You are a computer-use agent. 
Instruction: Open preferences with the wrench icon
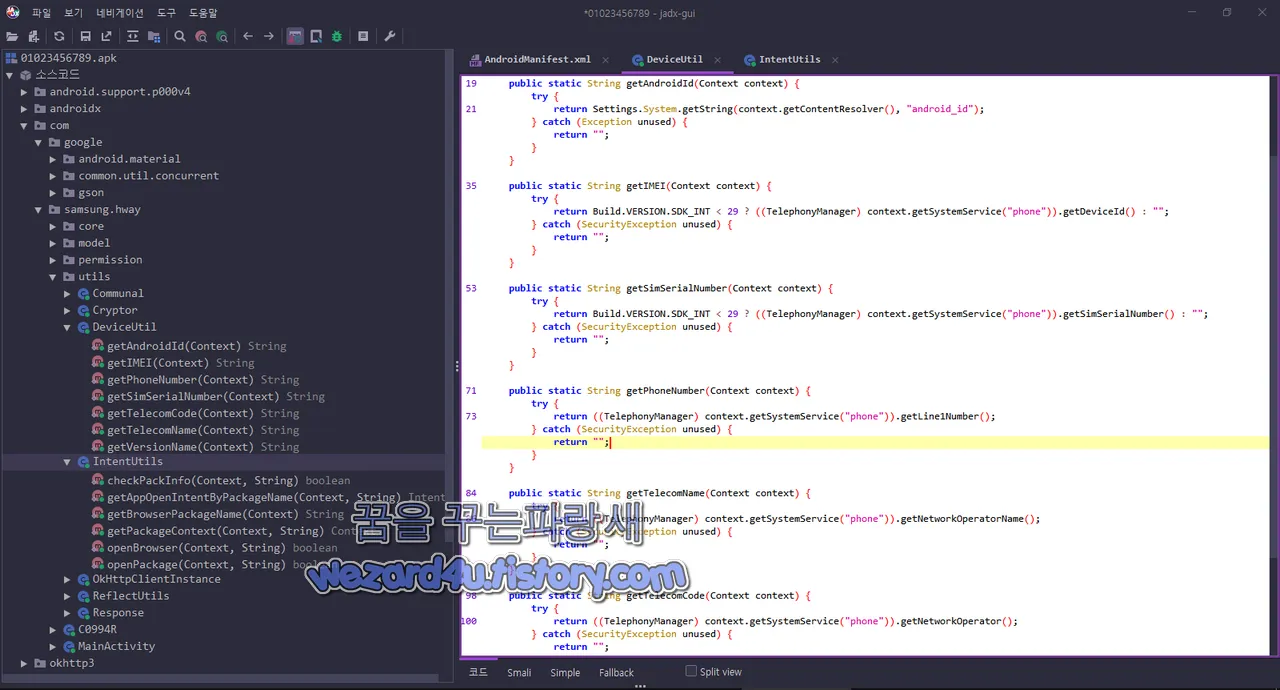click(x=390, y=36)
